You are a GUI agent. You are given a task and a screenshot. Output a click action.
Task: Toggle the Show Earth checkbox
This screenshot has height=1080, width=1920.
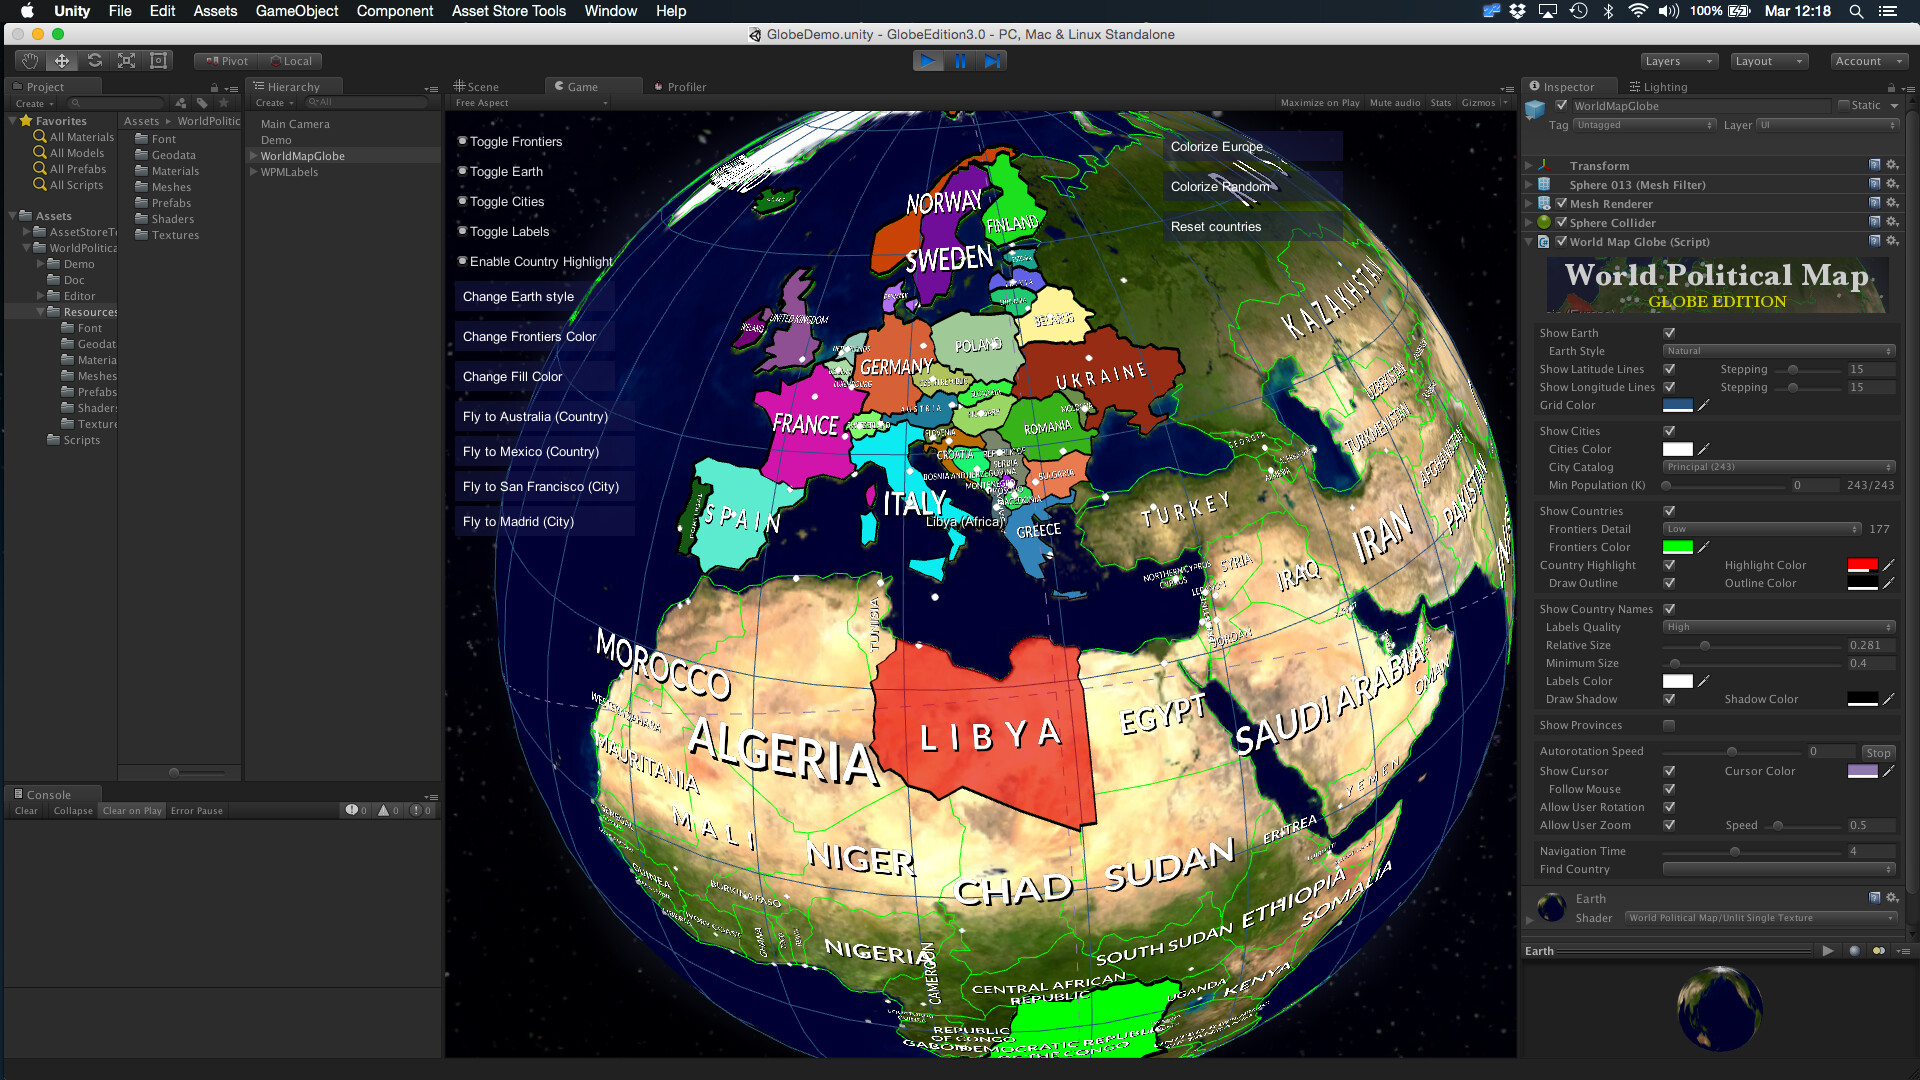point(1668,333)
